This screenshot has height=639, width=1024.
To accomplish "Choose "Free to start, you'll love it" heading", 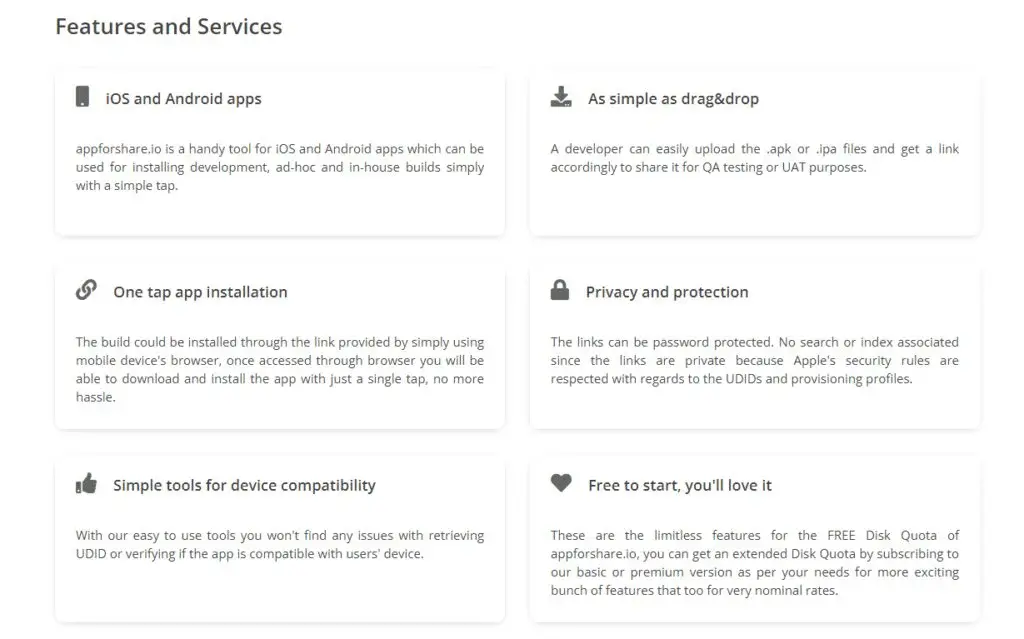I will click(x=680, y=485).
